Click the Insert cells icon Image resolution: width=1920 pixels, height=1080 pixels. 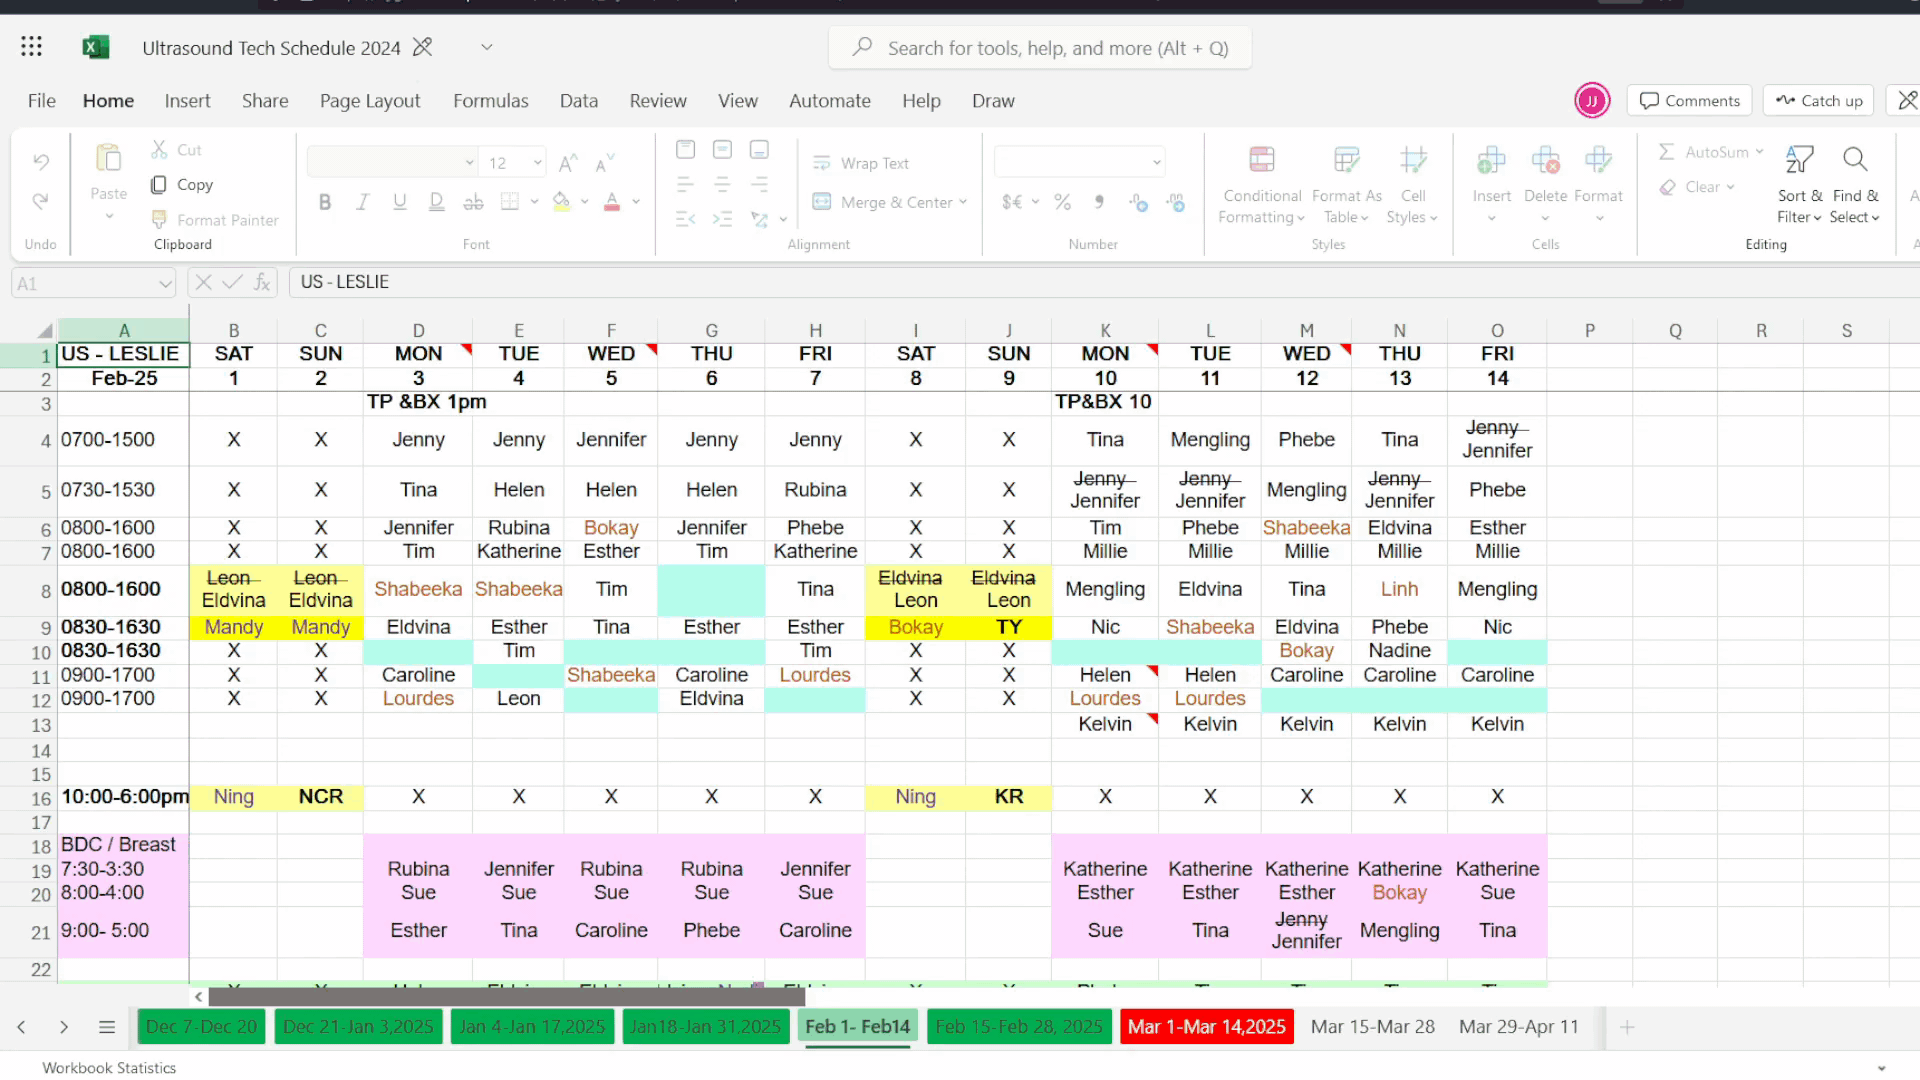(x=1491, y=160)
